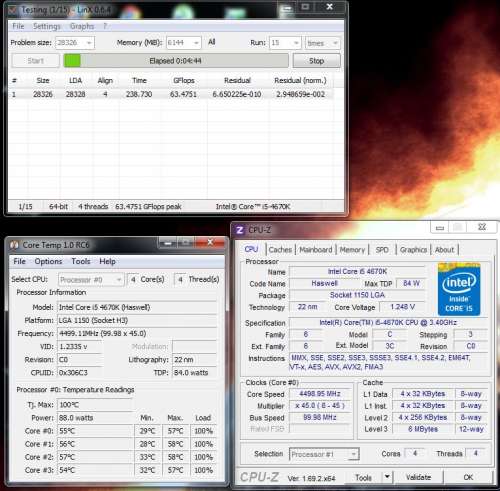Switch to the SPD tab in CPU-Z
Image resolution: width=500 pixels, height=491 pixels.
[x=382, y=250]
